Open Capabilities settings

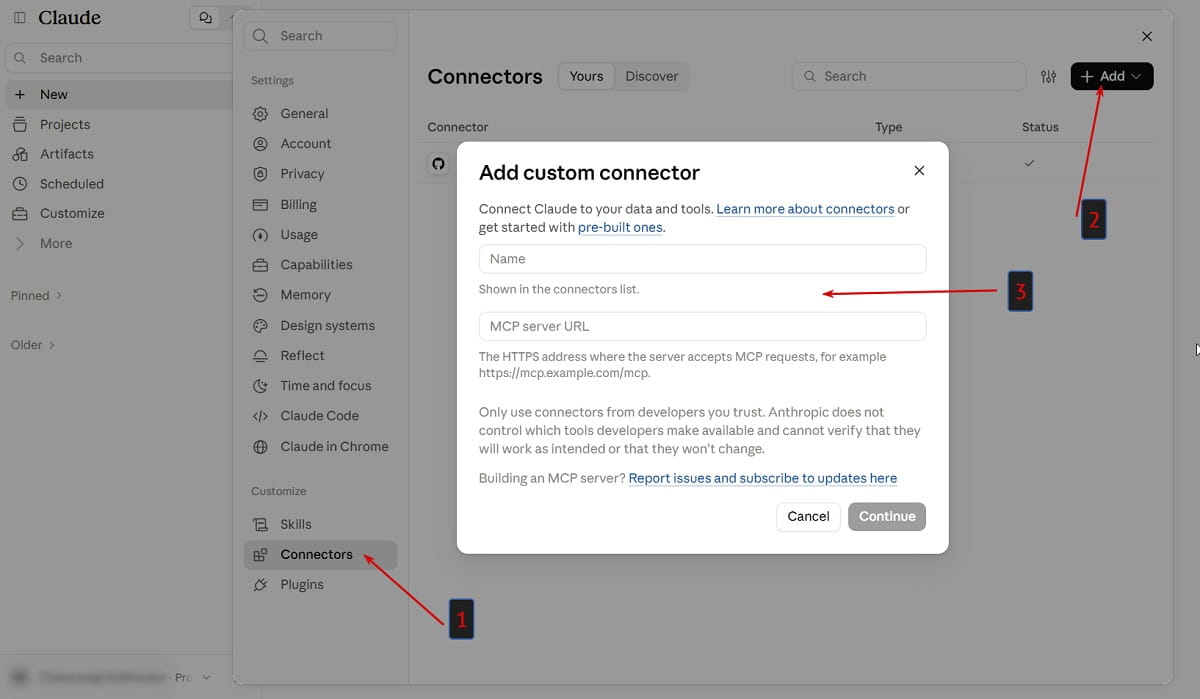(320, 265)
